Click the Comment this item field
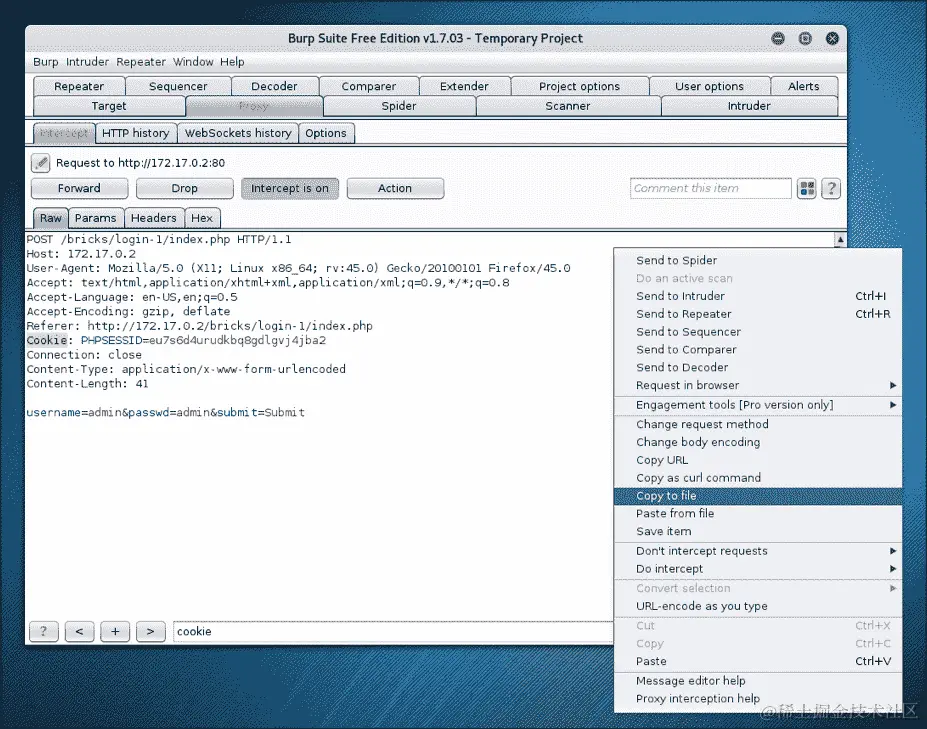 (711, 189)
